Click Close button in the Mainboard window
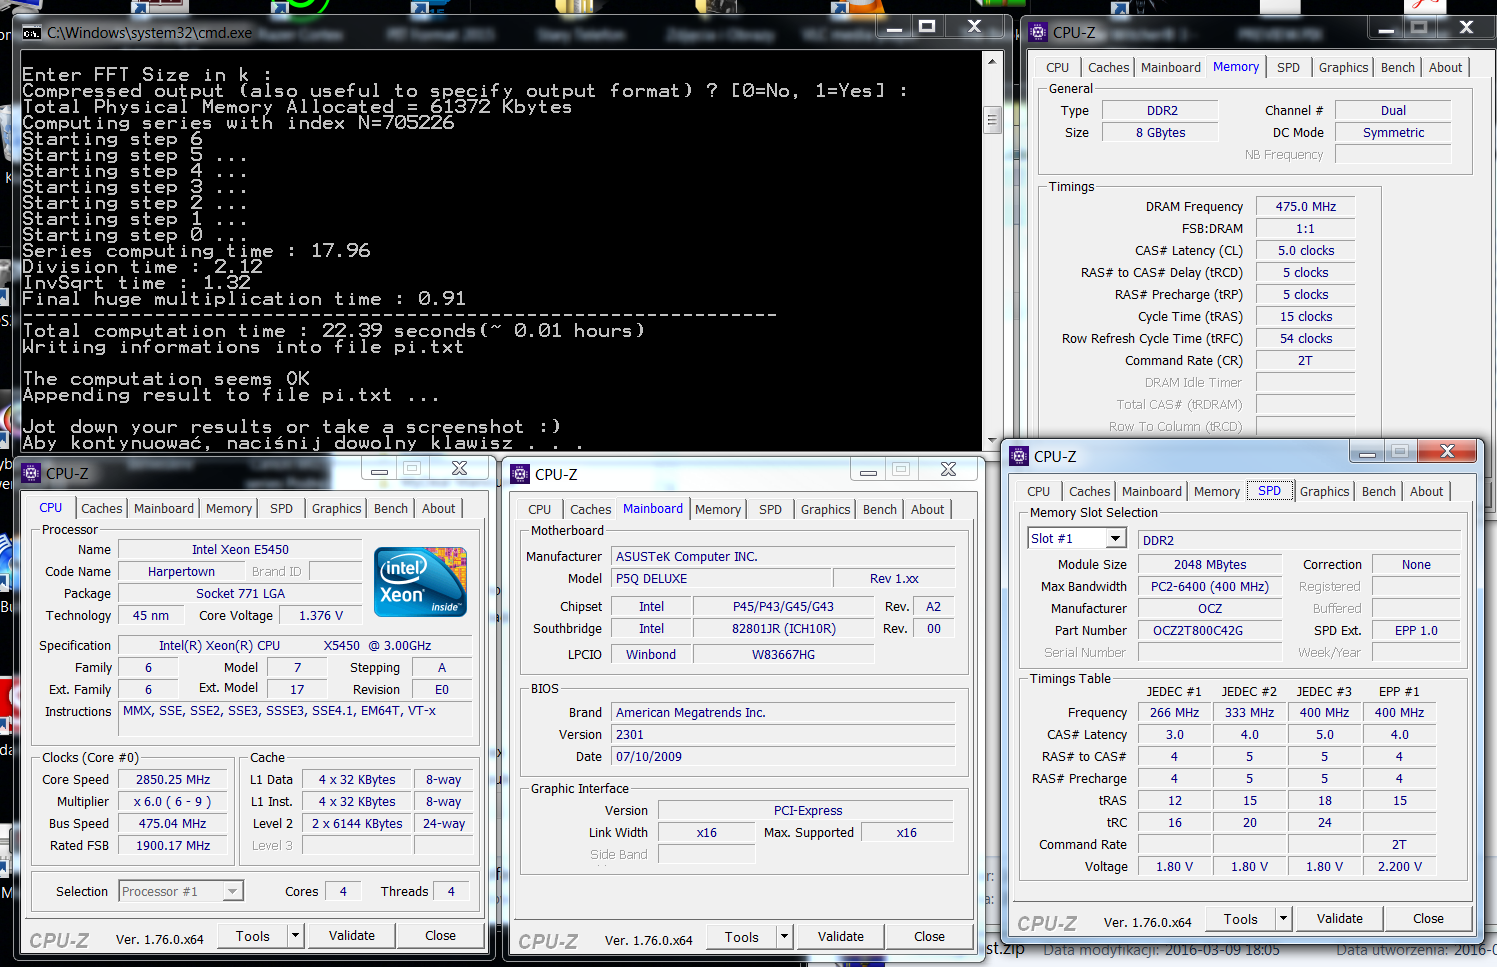The width and height of the screenshot is (1497, 967). 929,936
